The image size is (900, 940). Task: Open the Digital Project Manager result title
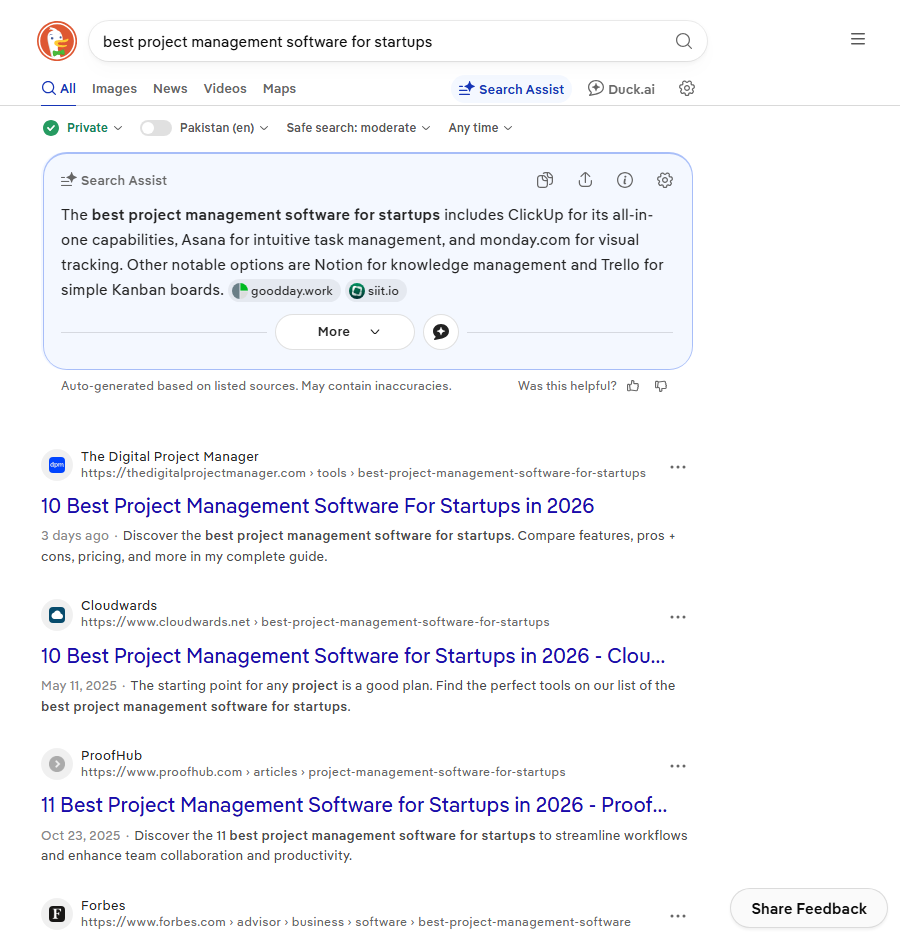click(x=317, y=506)
